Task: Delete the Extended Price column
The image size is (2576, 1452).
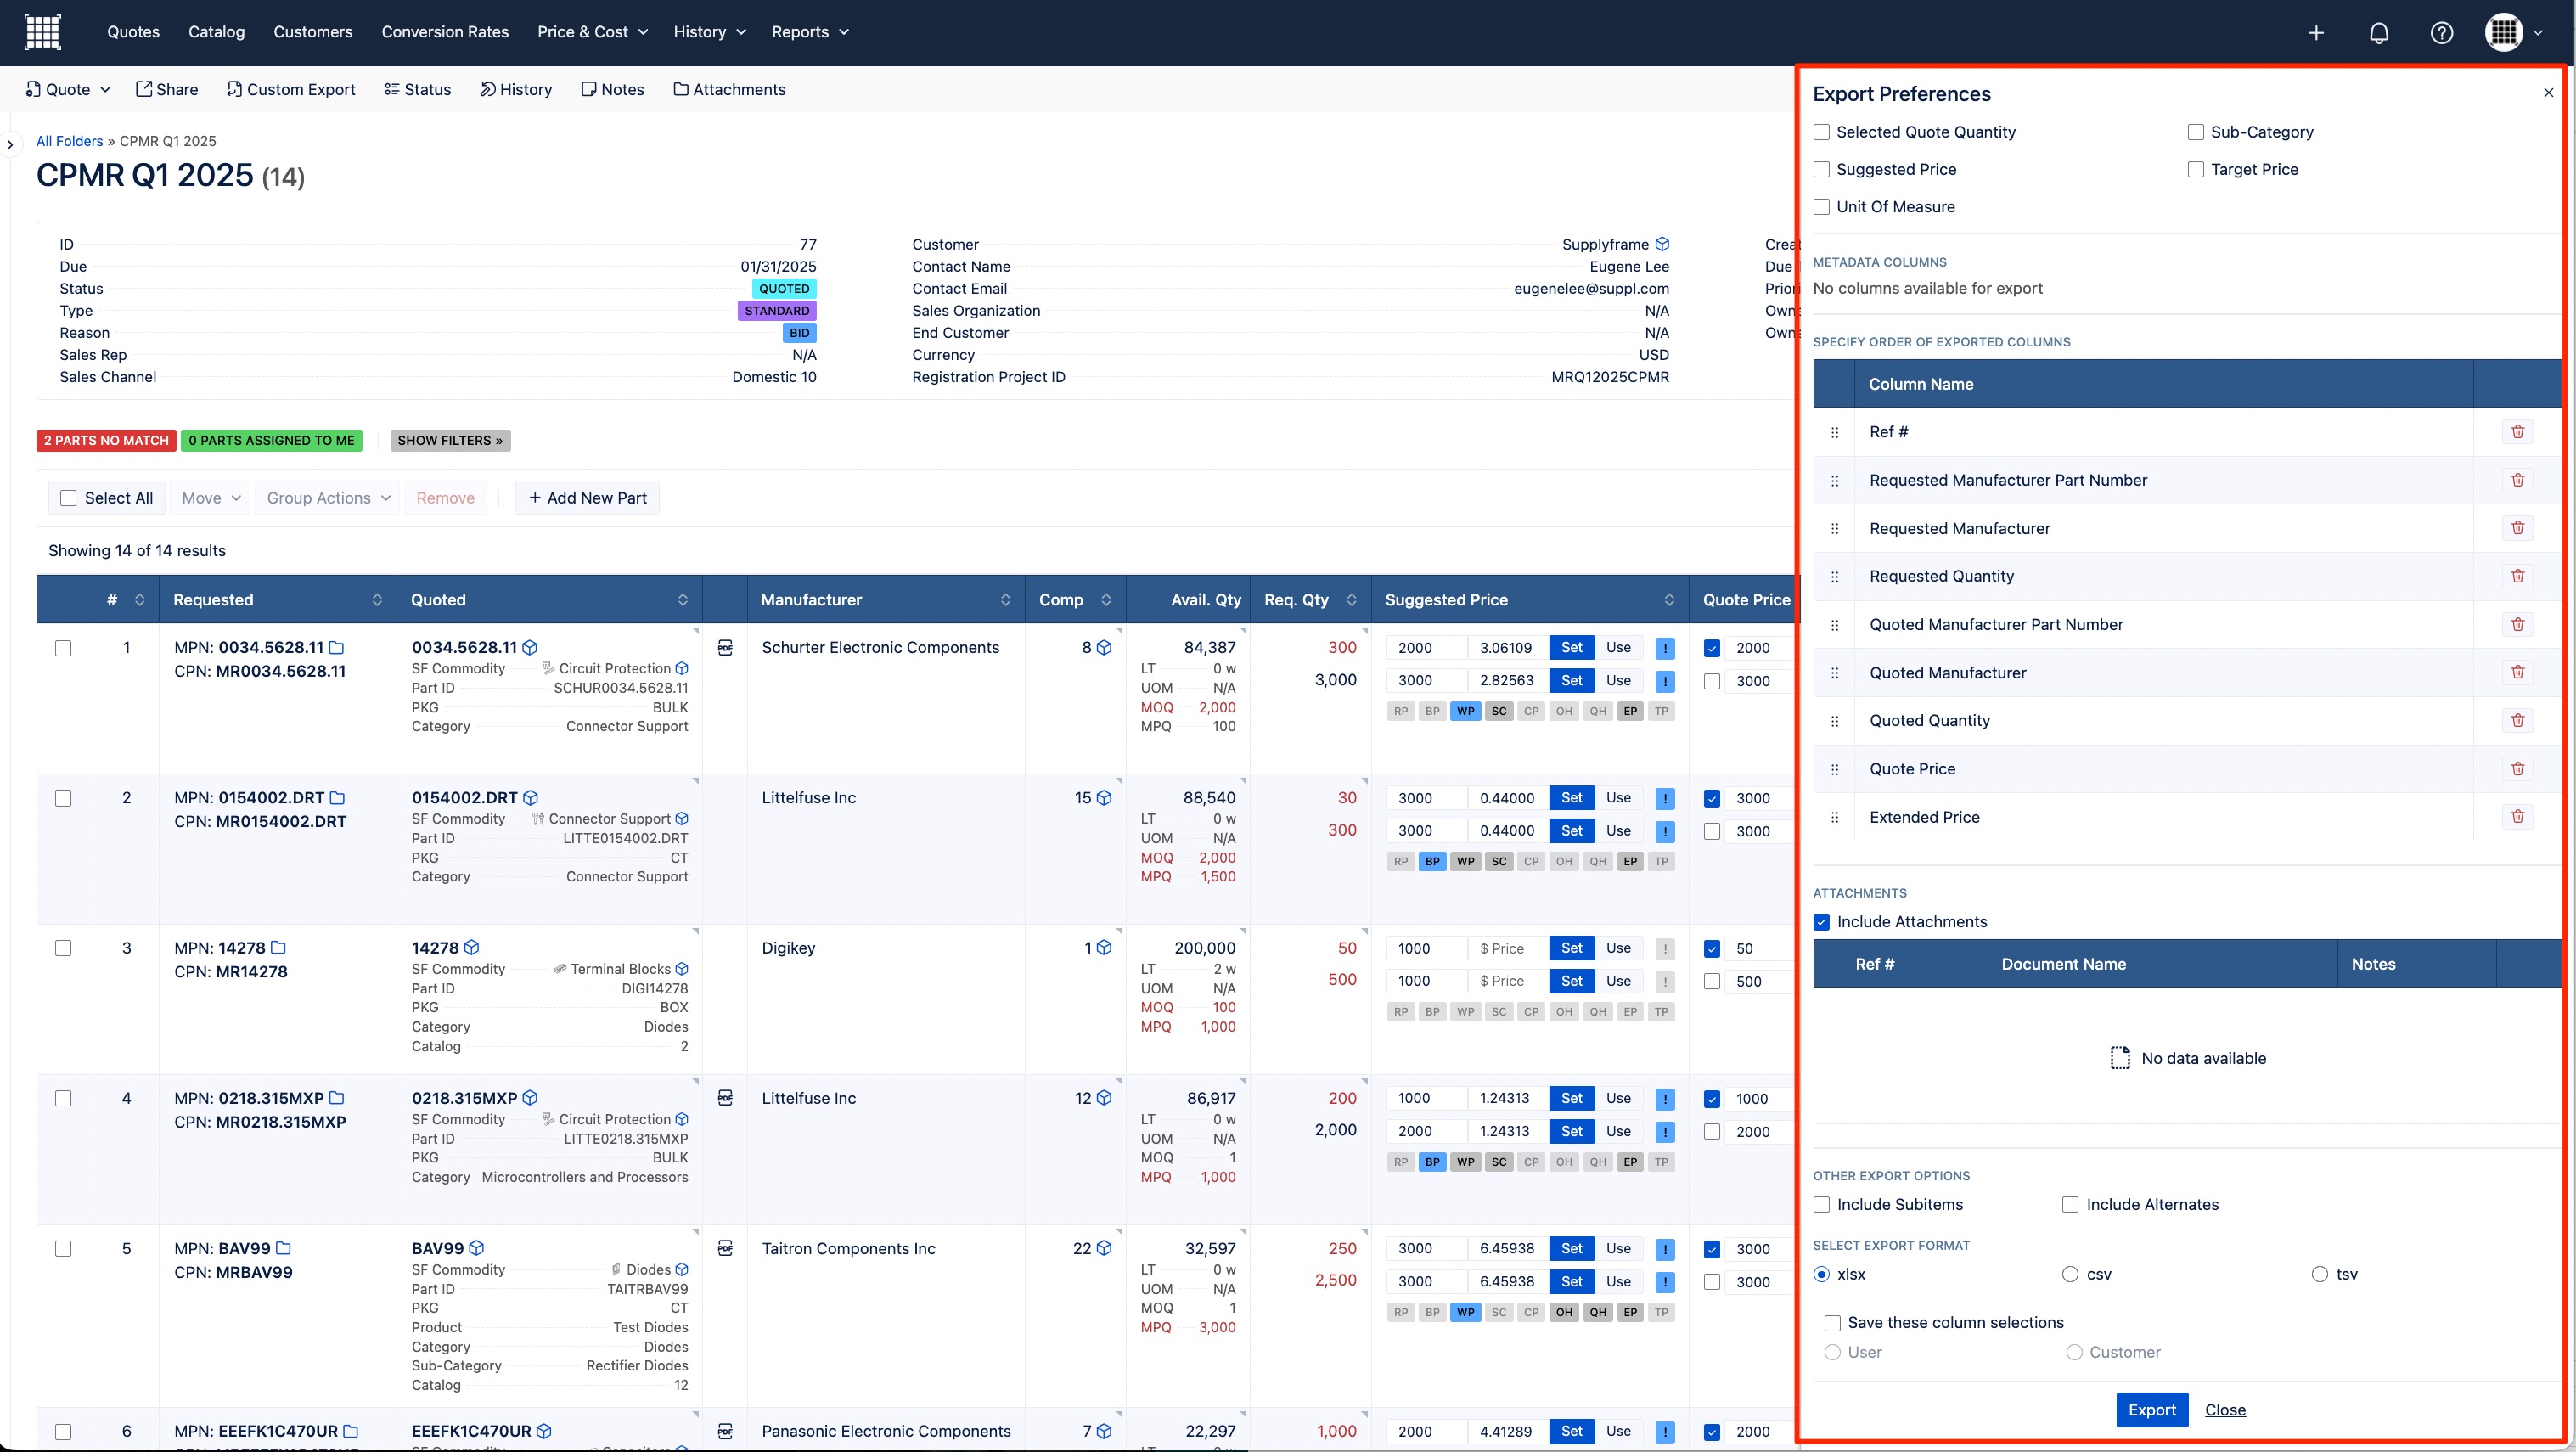Action: click(2517, 816)
